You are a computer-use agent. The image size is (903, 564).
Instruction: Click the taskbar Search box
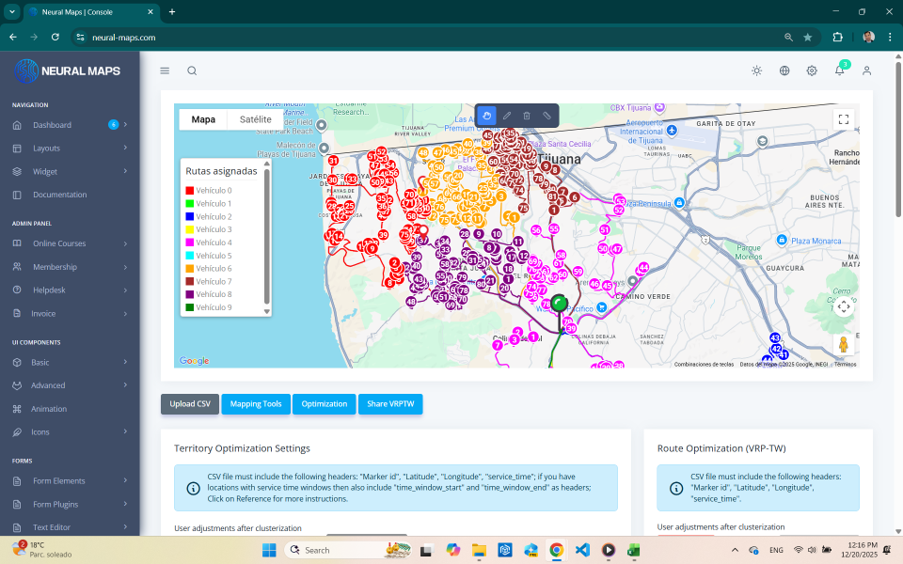point(348,550)
